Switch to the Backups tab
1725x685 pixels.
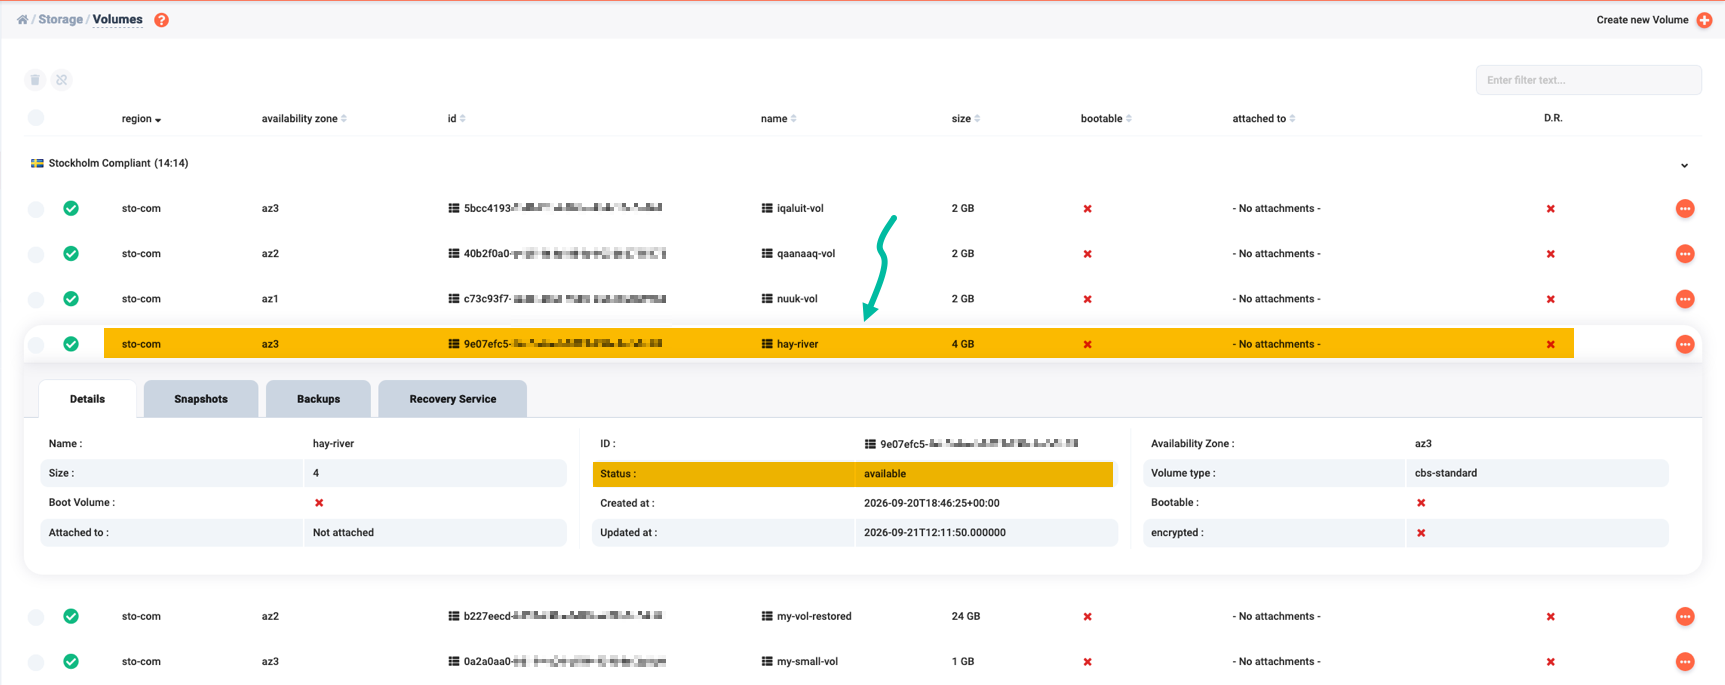coord(318,399)
